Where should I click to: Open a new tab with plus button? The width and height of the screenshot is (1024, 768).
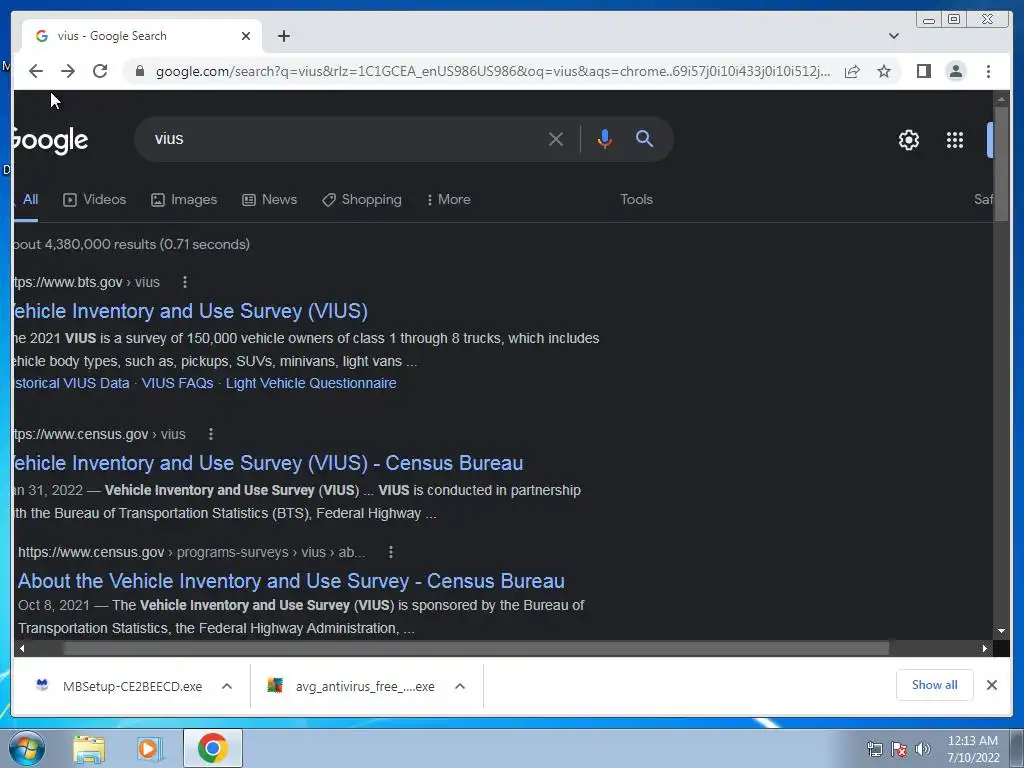[x=283, y=36]
